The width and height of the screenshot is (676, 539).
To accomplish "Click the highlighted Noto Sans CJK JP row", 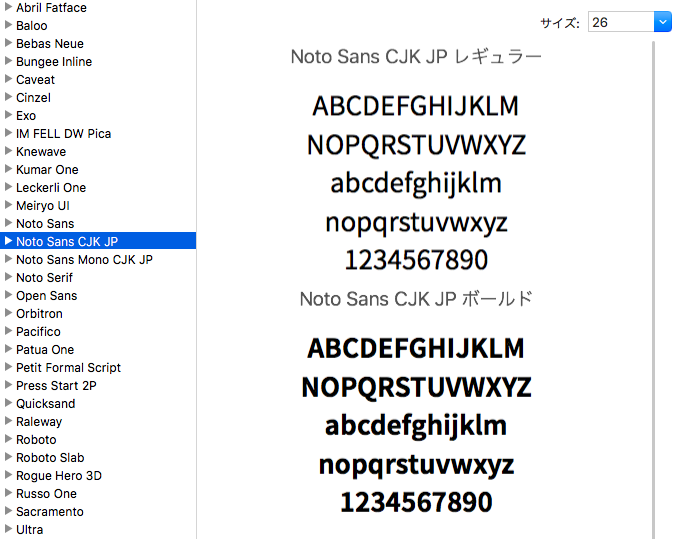I will (98, 241).
